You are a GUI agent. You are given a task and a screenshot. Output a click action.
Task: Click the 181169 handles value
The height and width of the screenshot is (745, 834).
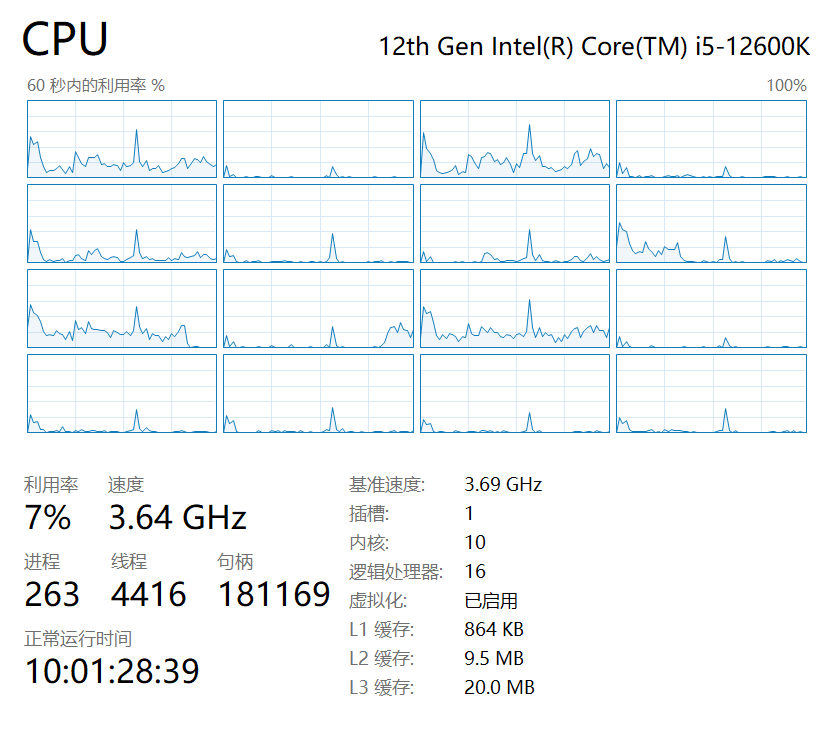click(x=274, y=595)
